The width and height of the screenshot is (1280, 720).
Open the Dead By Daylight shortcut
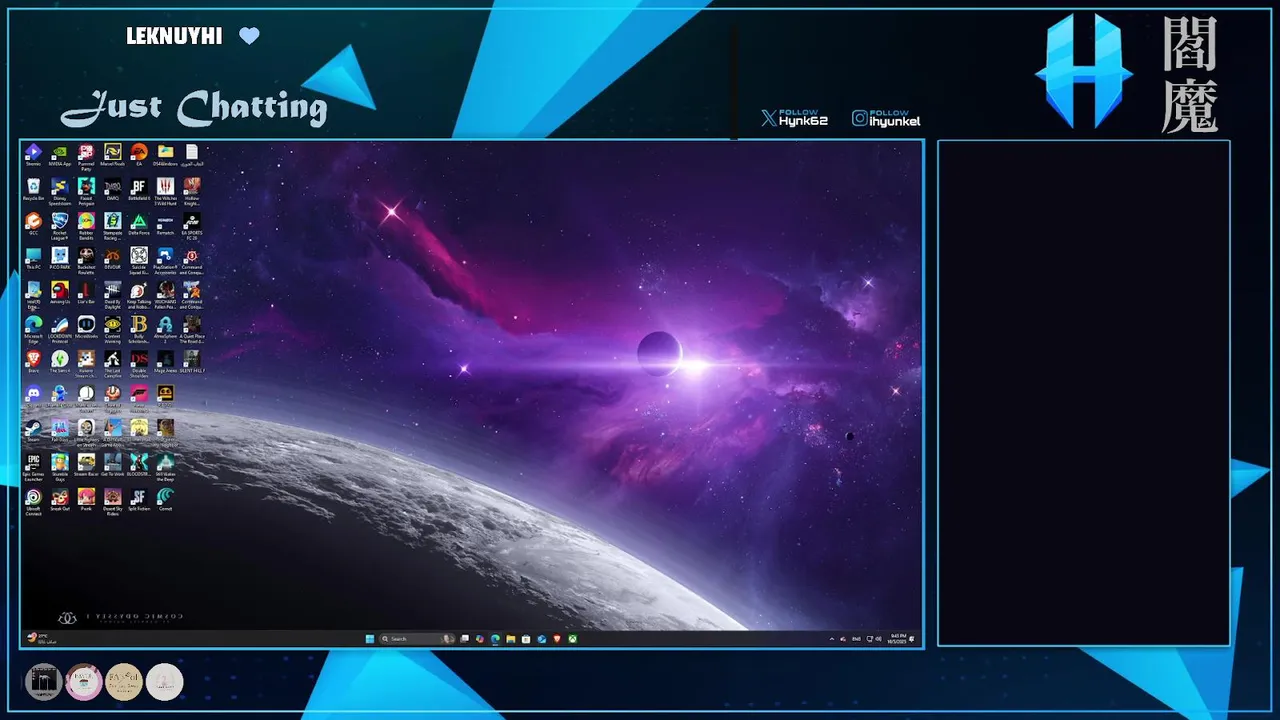tap(112, 295)
